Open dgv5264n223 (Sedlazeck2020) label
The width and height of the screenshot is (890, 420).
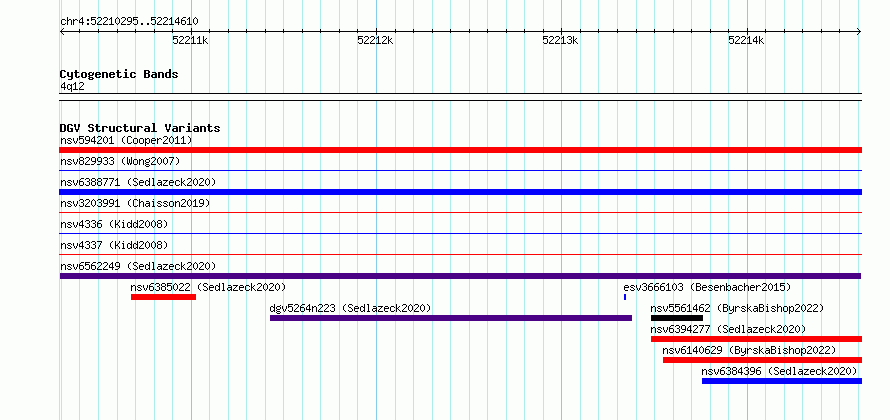tap(350, 308)
